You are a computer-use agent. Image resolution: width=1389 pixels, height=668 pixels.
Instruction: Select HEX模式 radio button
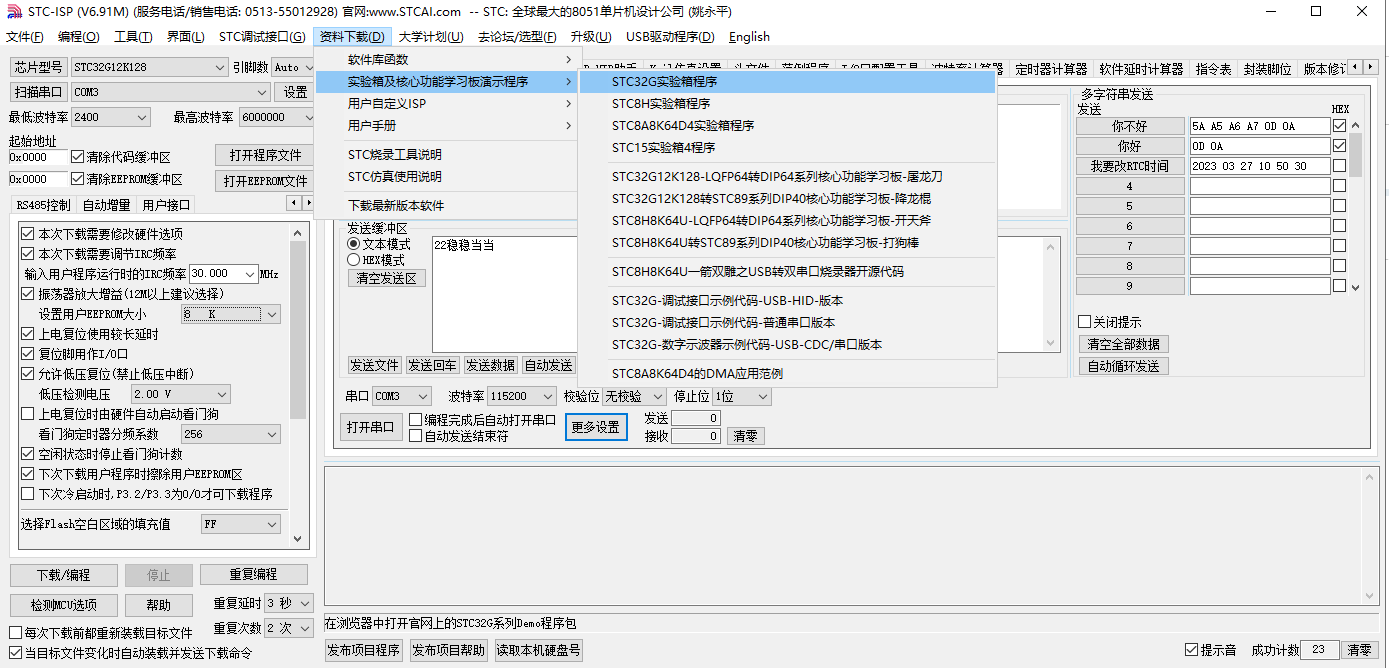pyautogui.click(x=353, y=259)
